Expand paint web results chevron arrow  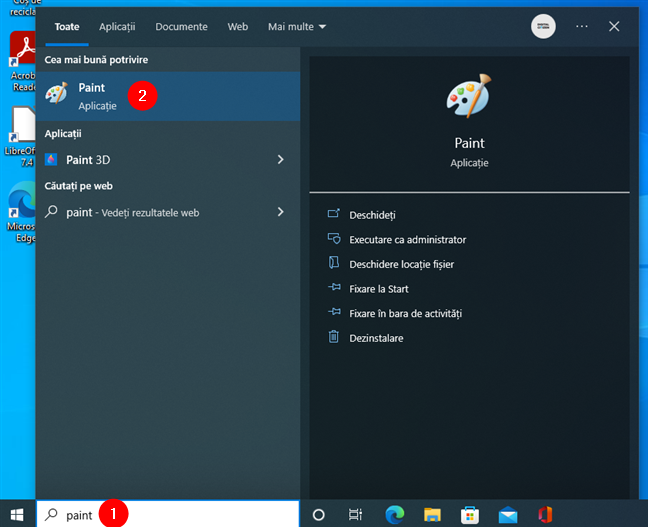pos(281,212)
